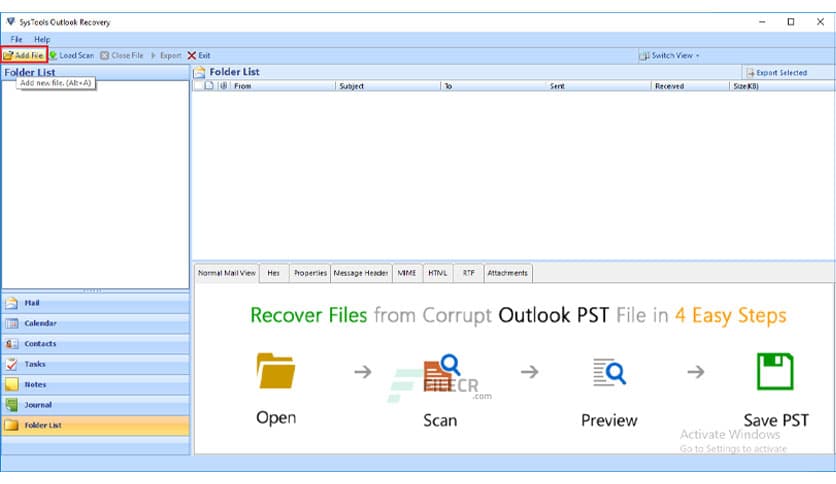Close the SysTools Outlook Recovery window
Viewport: 836px width, 484px height.
820,22
